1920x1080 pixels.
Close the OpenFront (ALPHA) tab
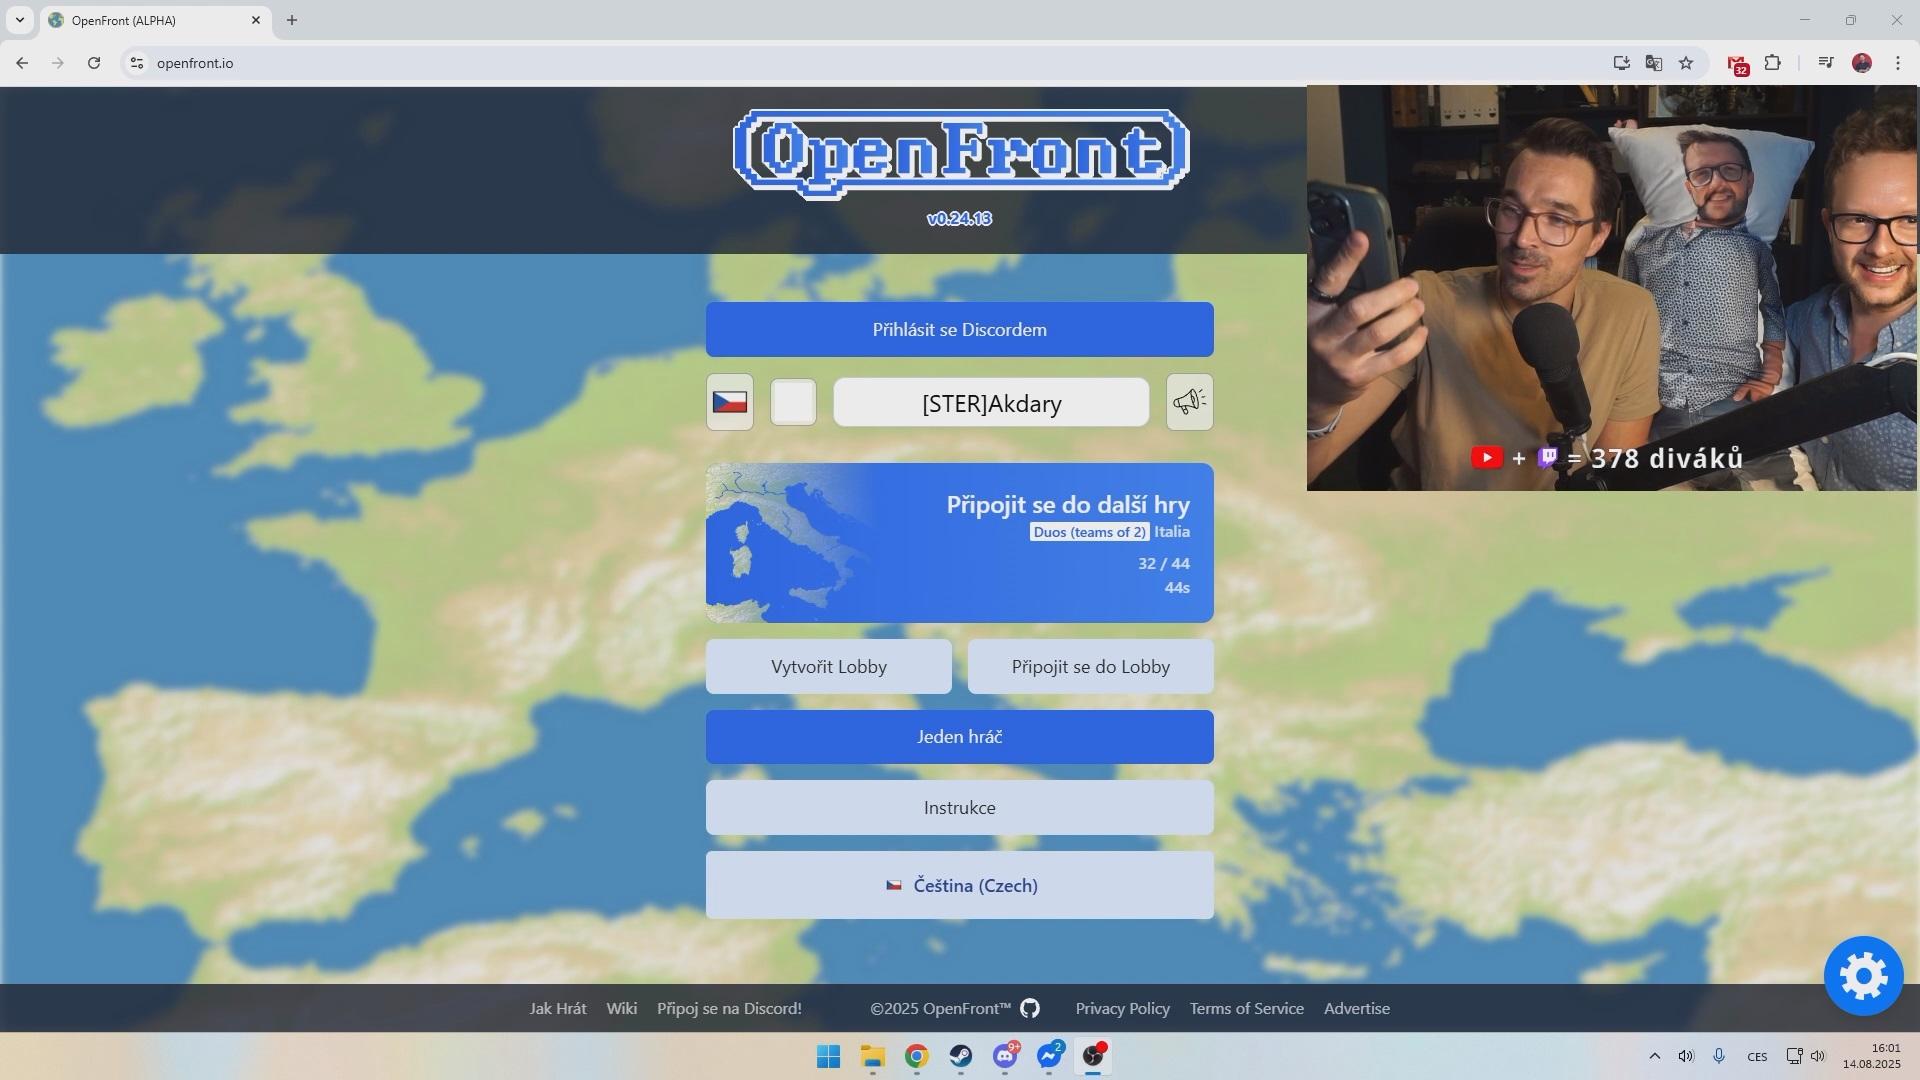(x=256, y=20)
